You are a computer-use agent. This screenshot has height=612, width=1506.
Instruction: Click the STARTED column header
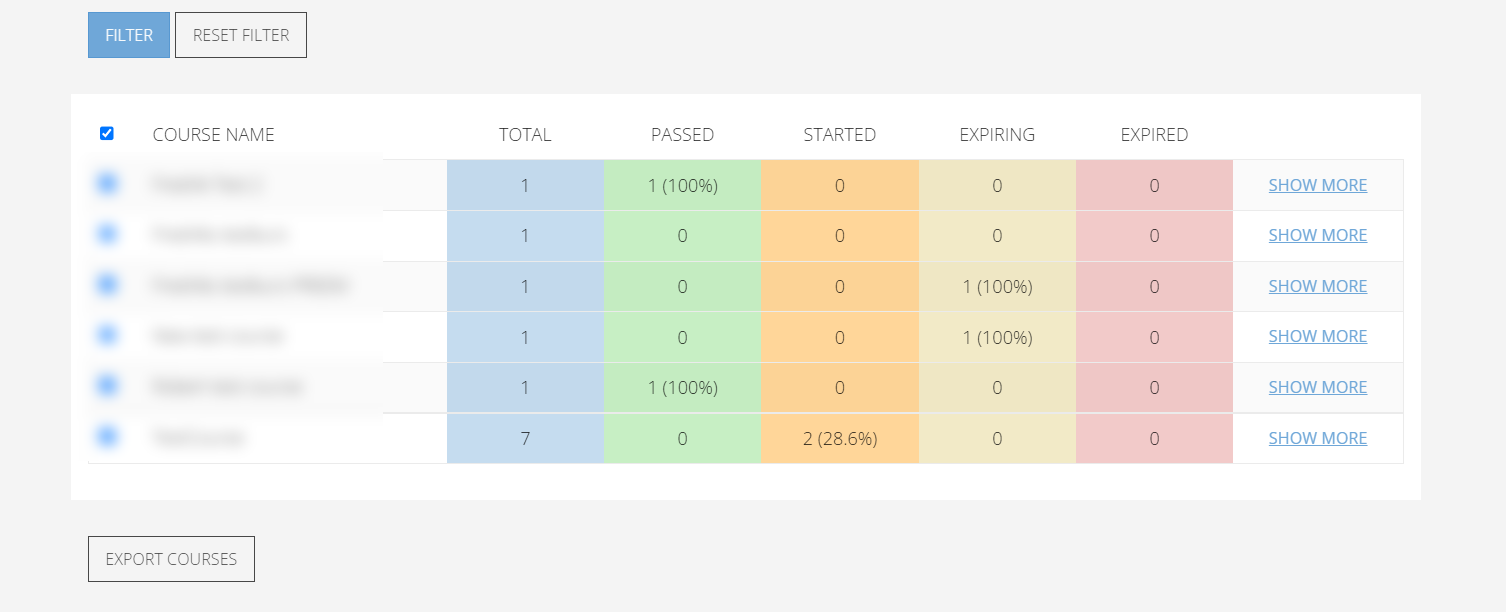tap(839, 135)
